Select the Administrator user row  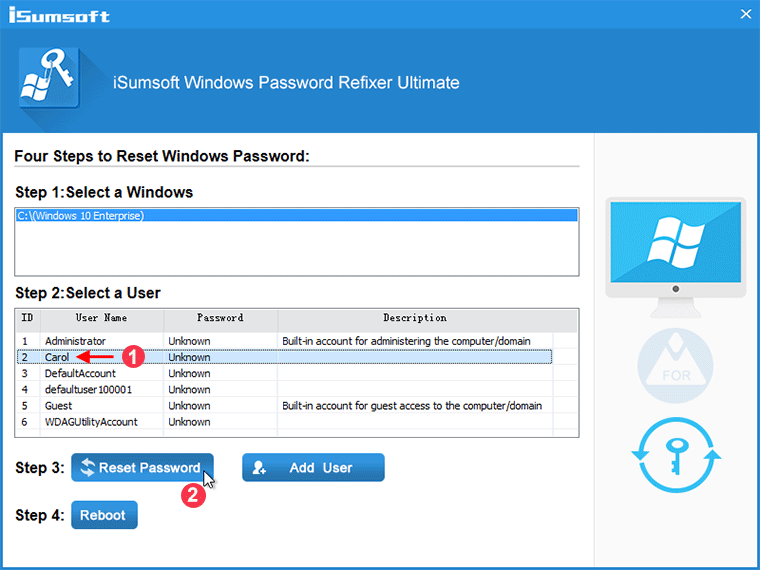(285, 341)
